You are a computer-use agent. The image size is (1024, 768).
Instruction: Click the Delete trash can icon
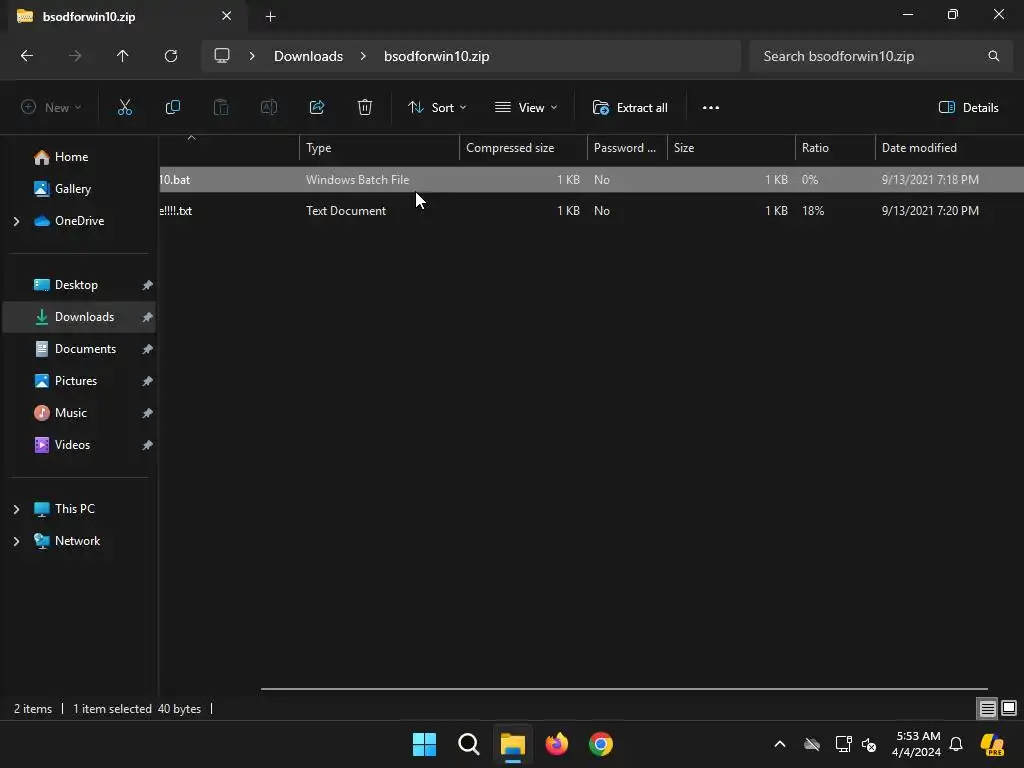click(x=365, y=108)
